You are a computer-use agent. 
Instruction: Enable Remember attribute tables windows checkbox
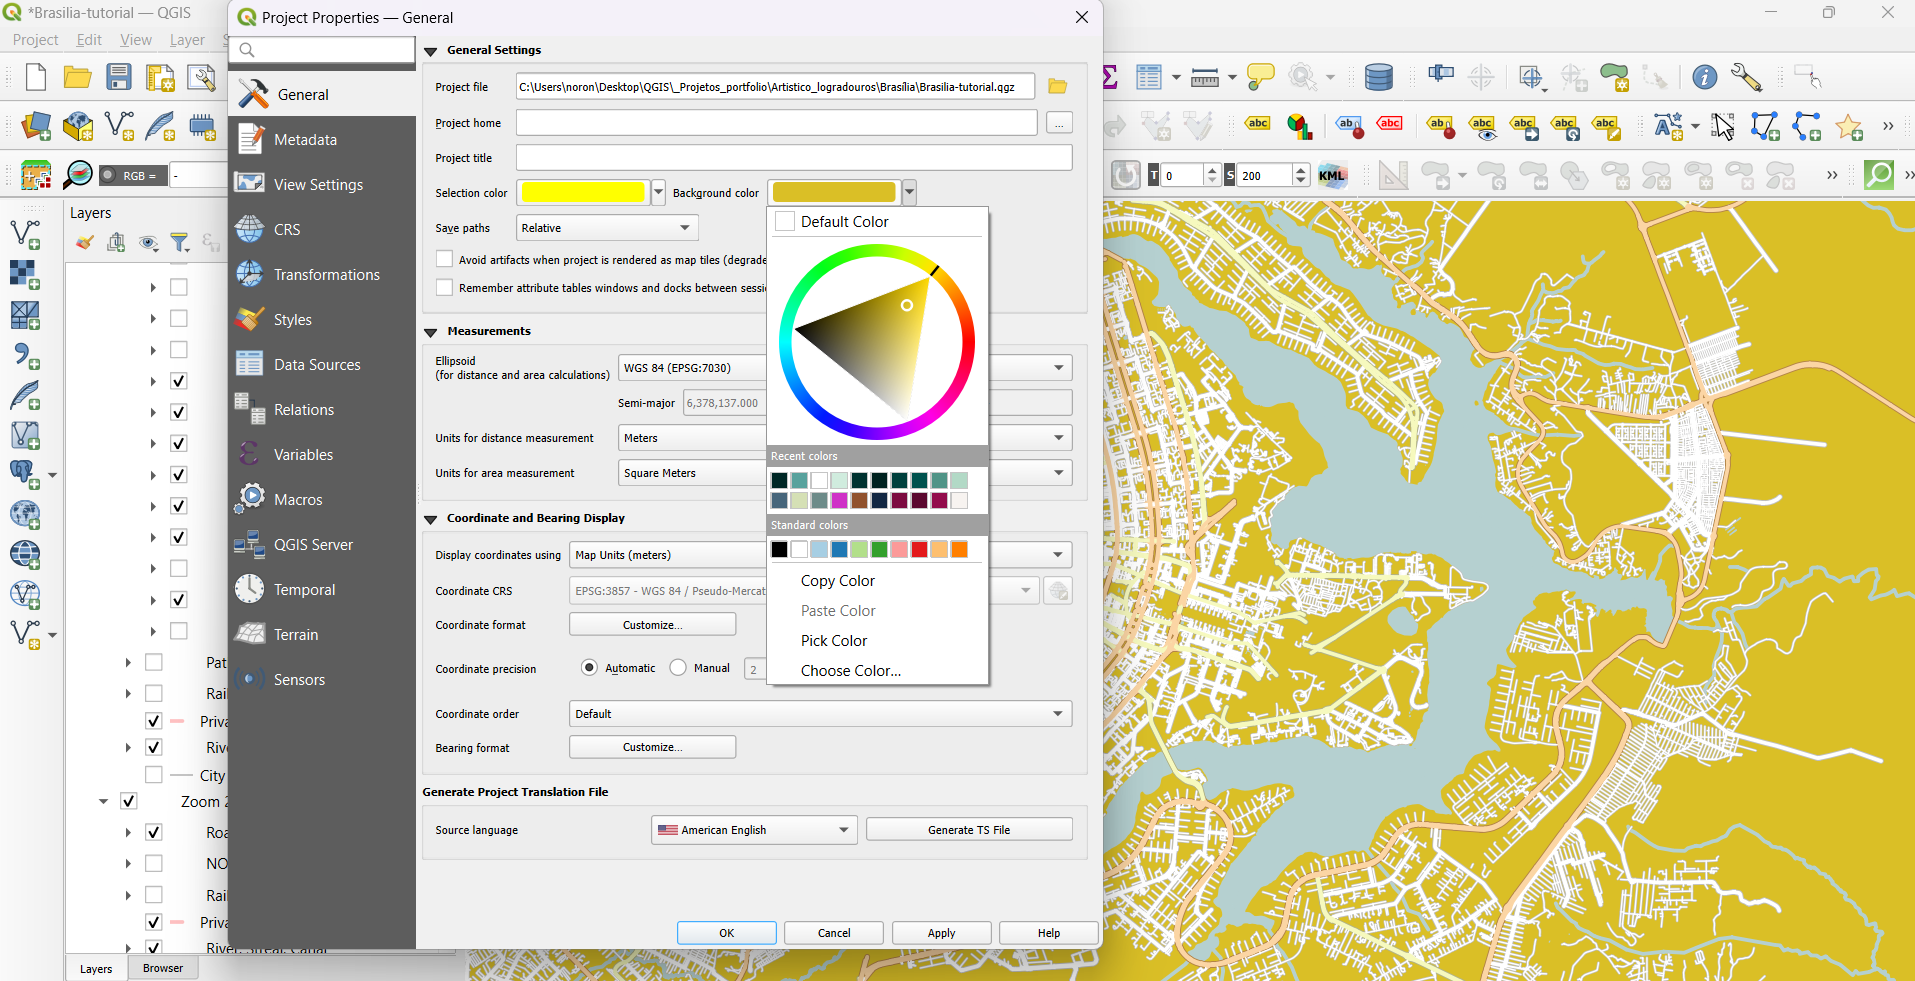click(445, 287)
